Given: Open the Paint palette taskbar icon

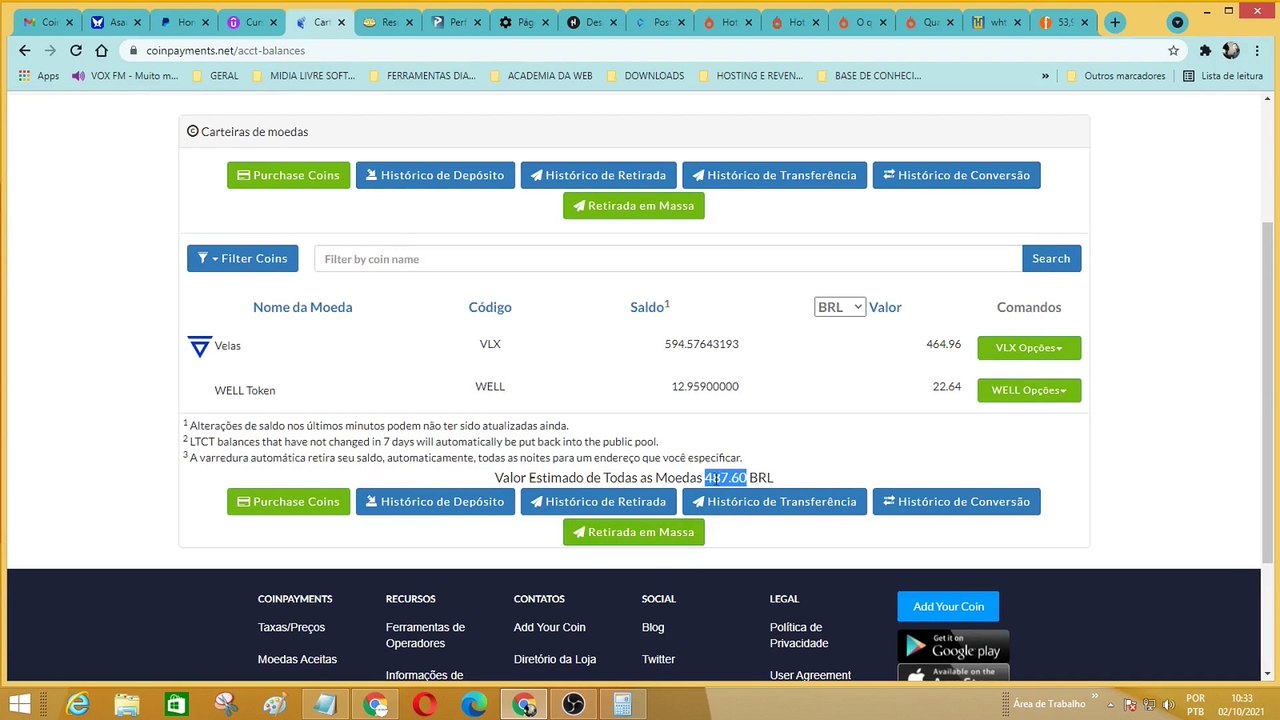Looking at the screenshot, I should tap(275, 704).
